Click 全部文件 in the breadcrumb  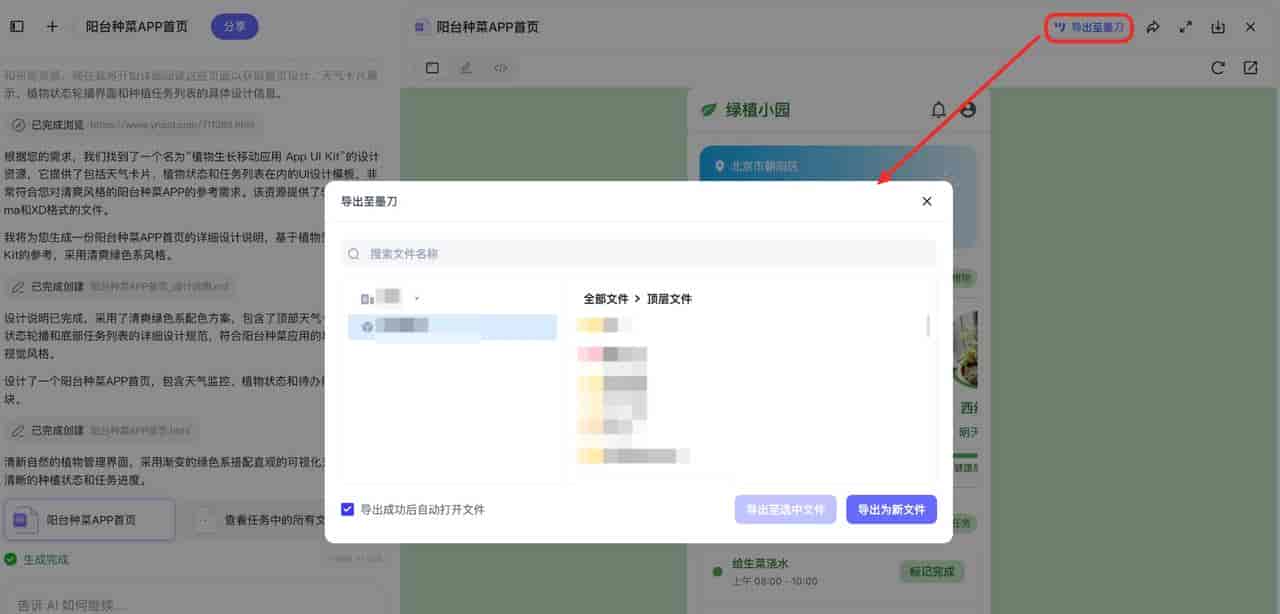pyautogui.click(x=606, y=299)
